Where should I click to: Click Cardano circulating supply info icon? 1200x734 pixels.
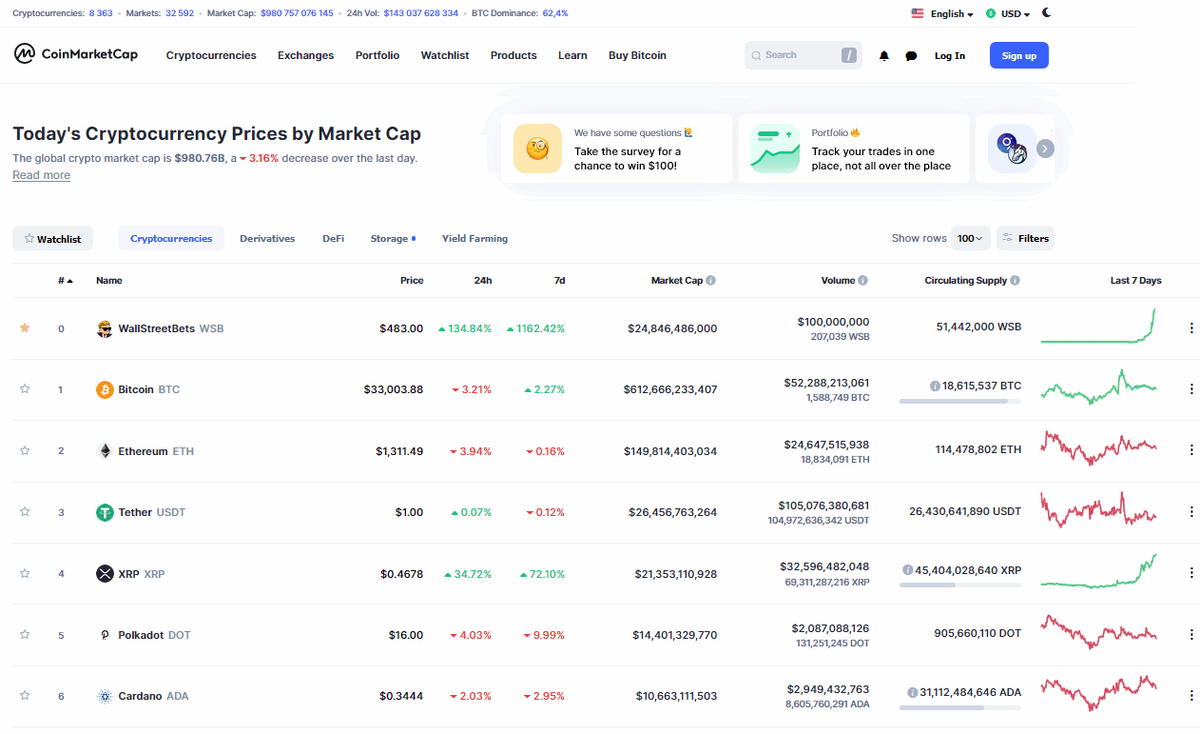click(913, 692)
